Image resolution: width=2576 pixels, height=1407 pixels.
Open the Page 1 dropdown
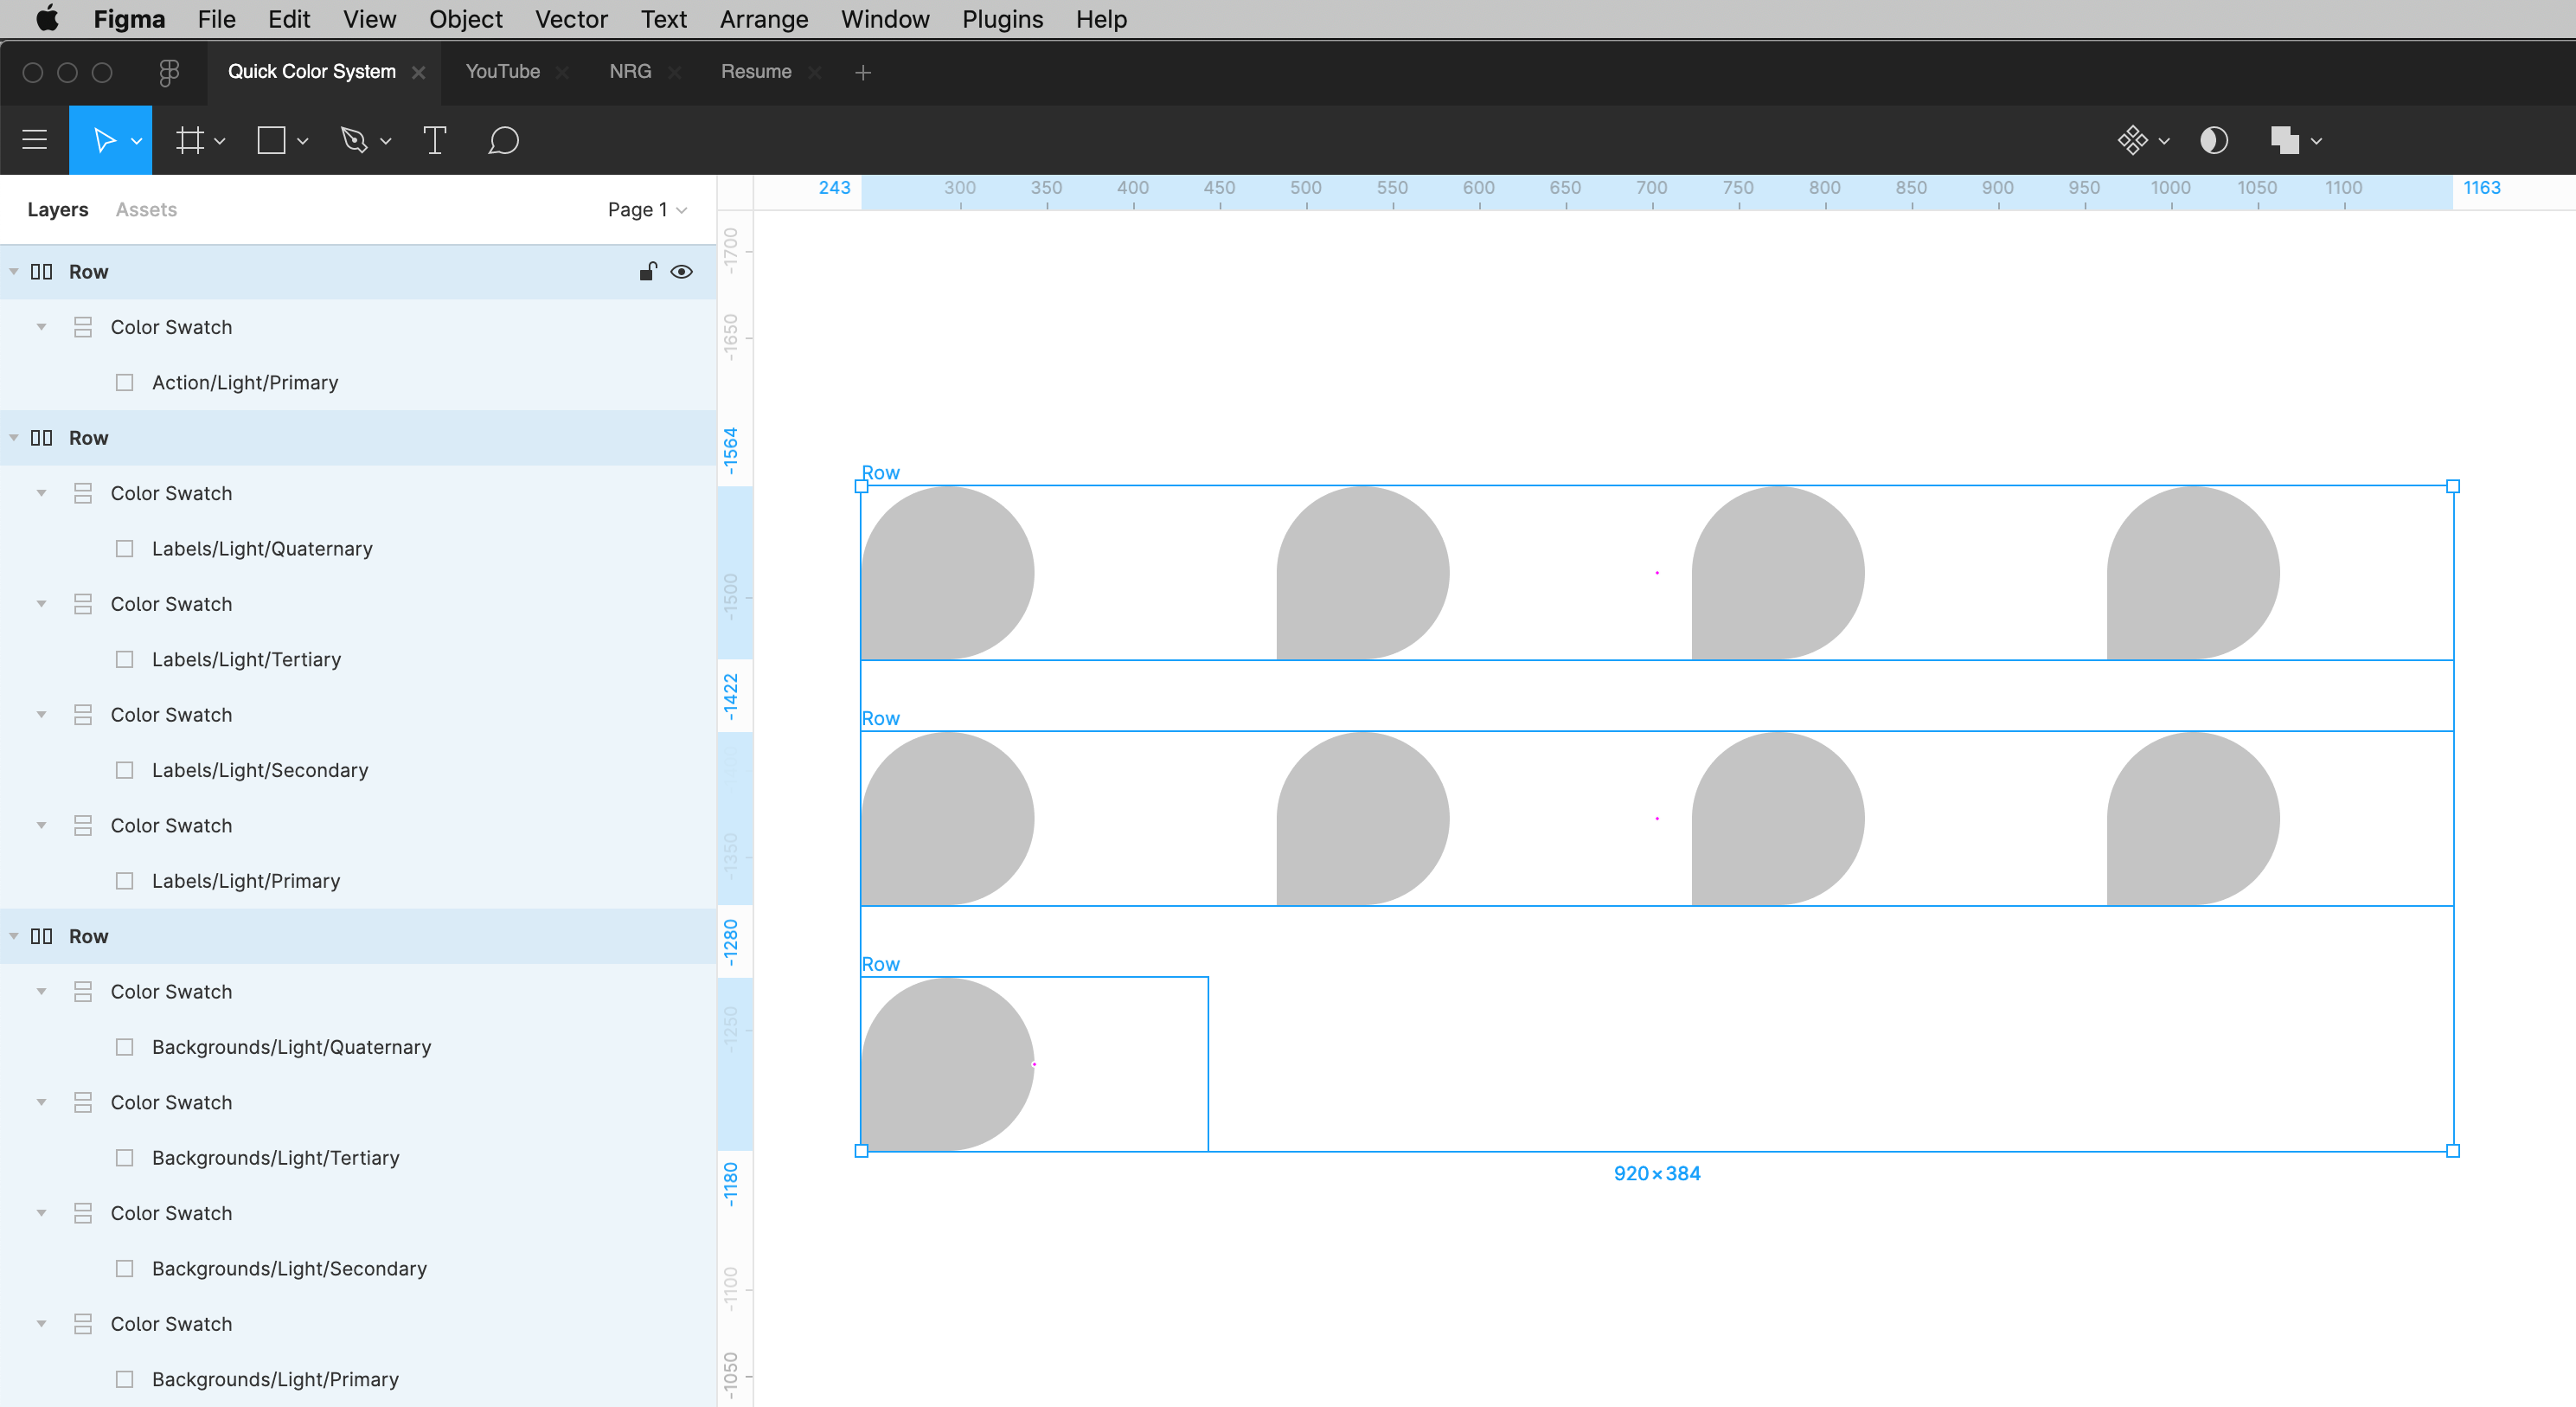pos(647,210)
